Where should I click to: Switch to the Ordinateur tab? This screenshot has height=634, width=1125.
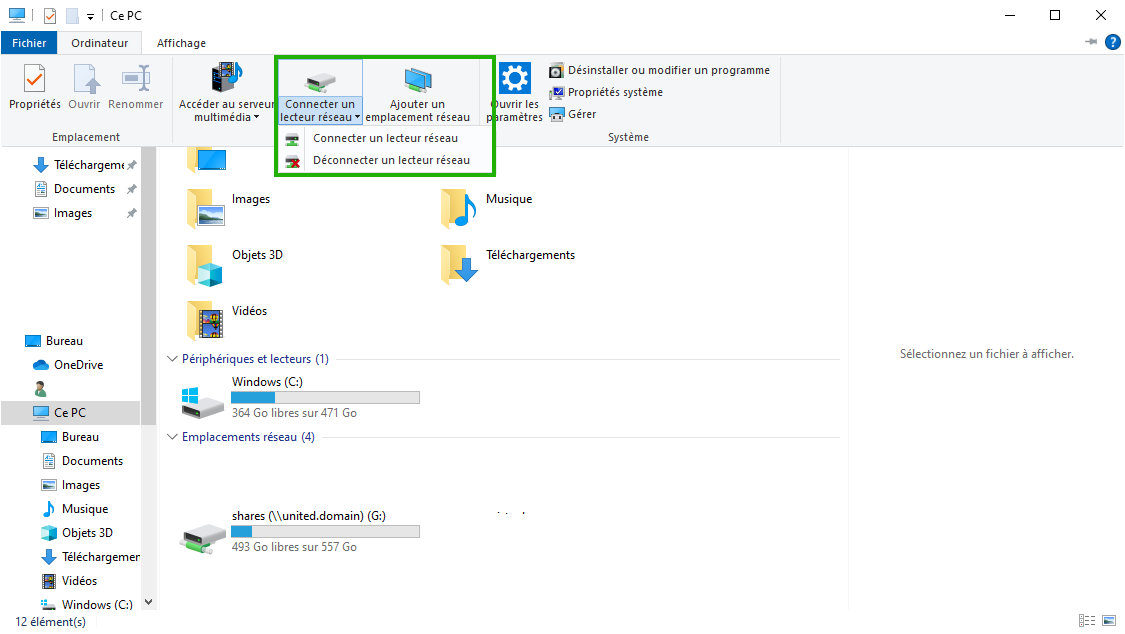(100, 43)
